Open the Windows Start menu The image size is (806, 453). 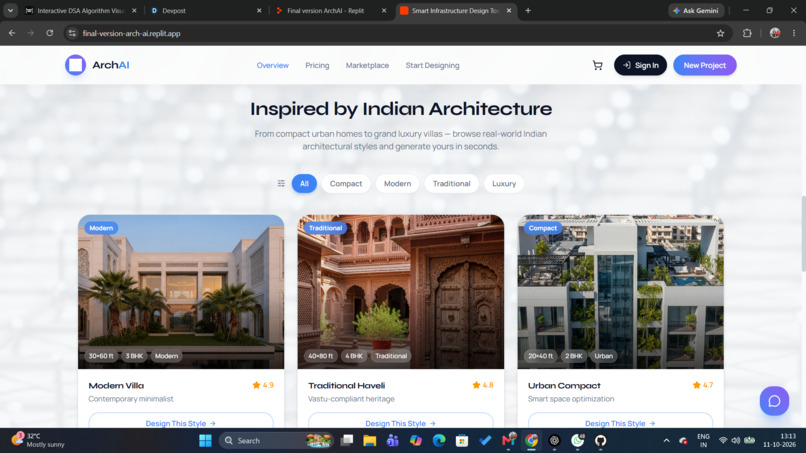point(205,441)
